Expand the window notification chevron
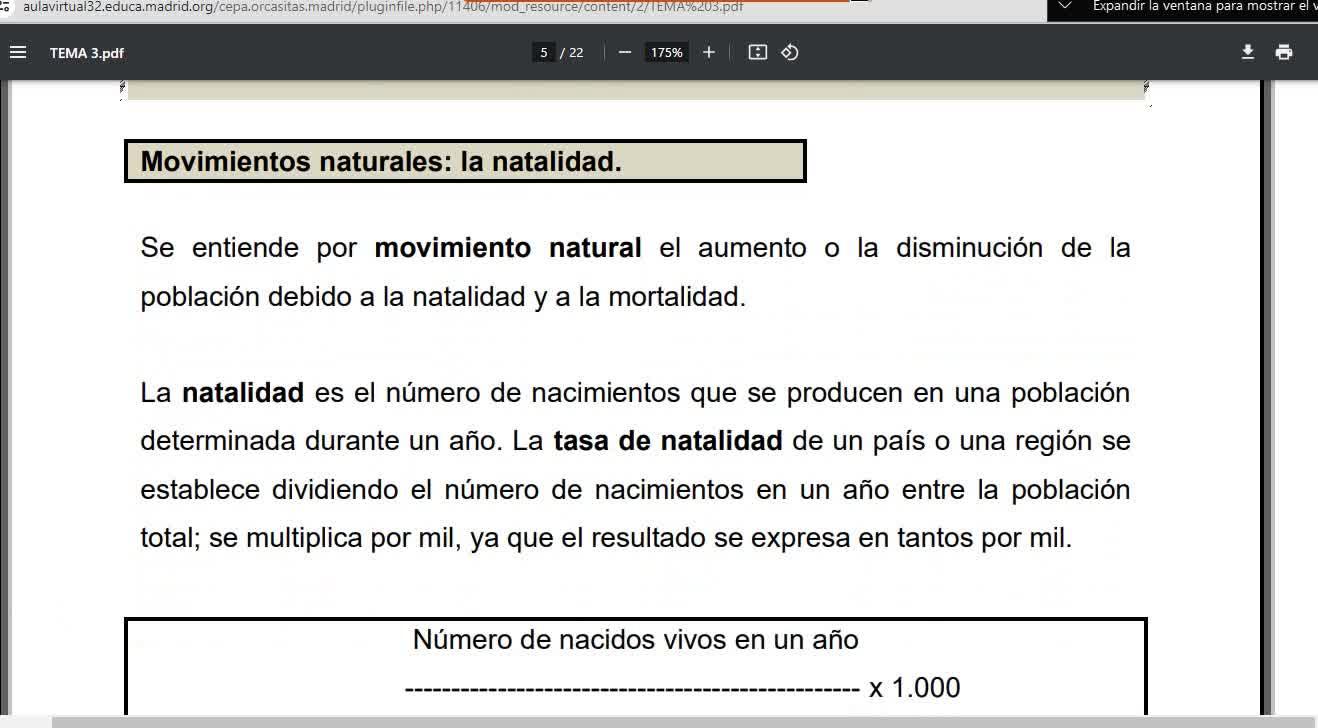 1064,7
